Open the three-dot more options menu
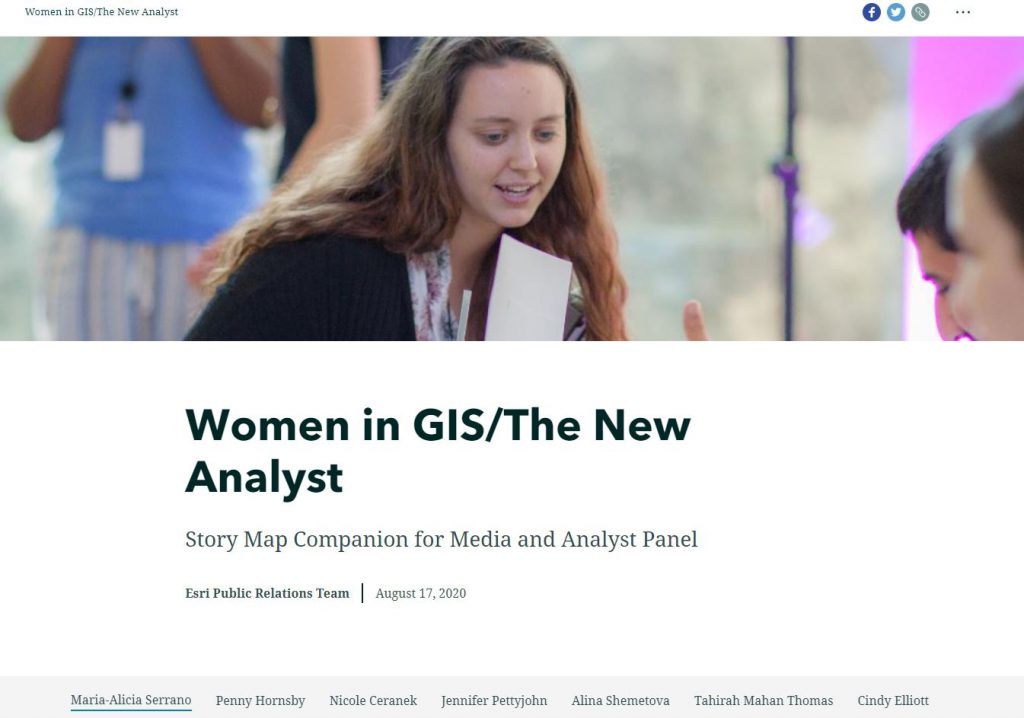 pyautogui.click(x=963, y=12)
